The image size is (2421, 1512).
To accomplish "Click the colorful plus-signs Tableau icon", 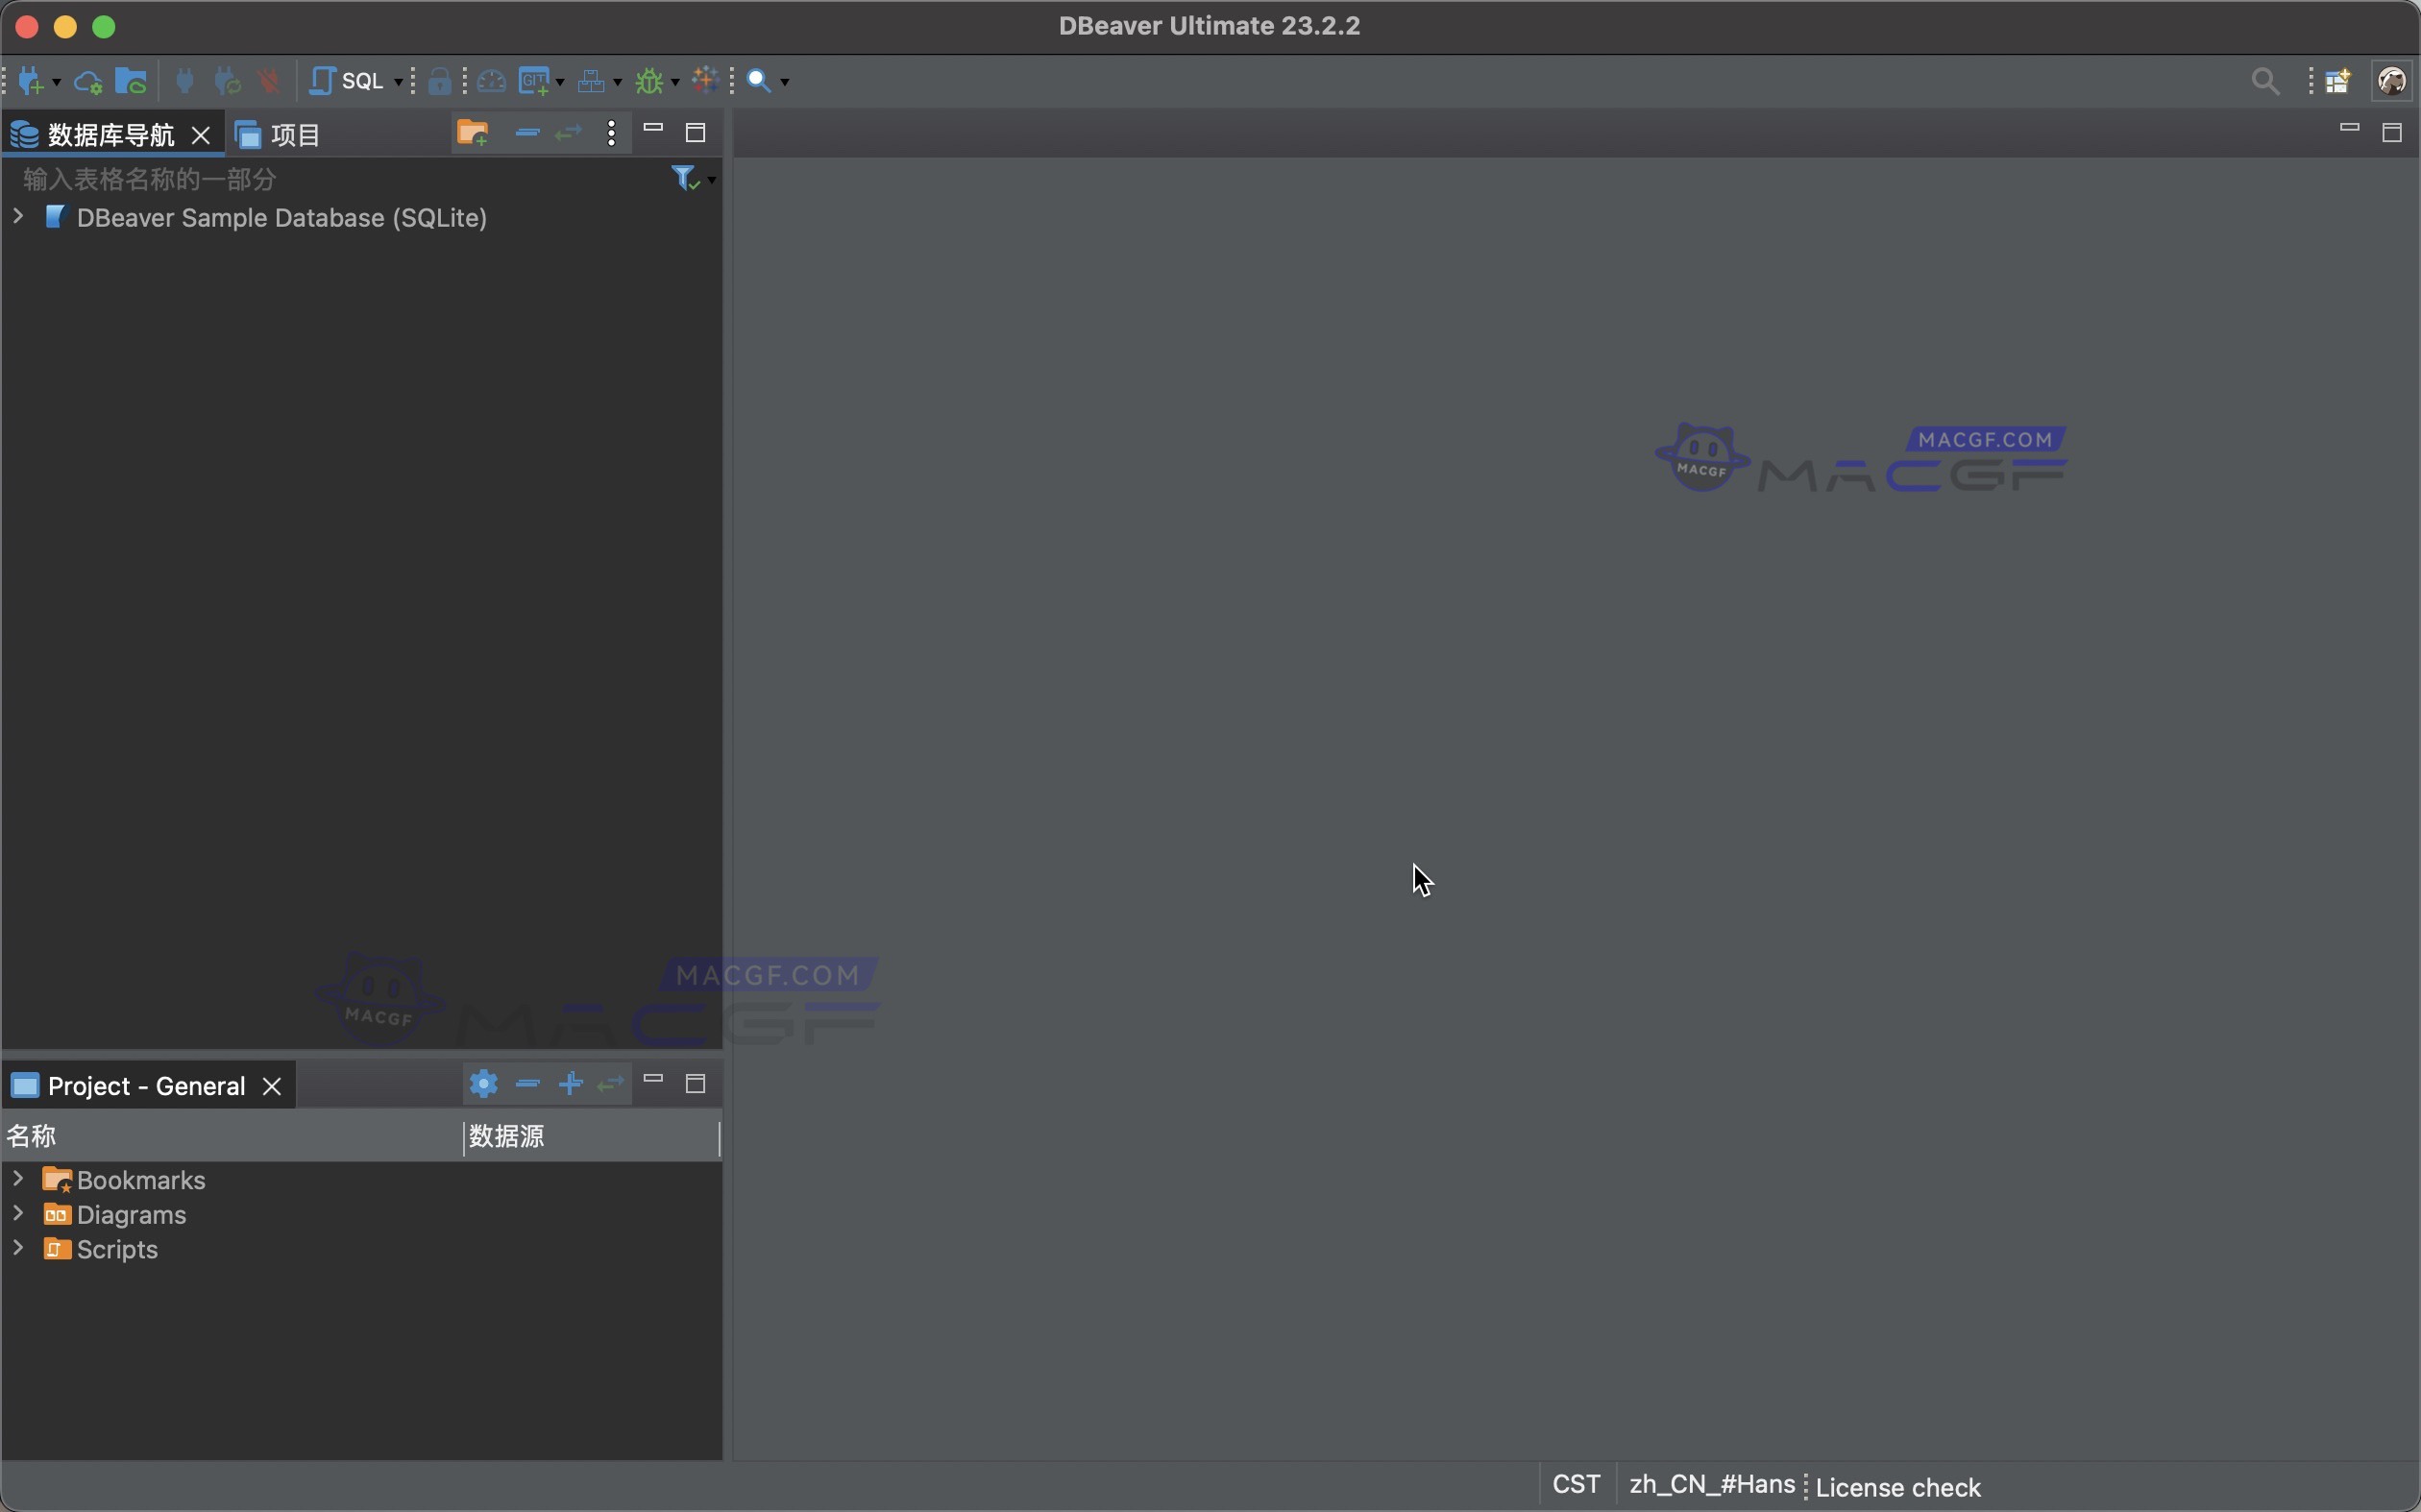I will pos(706,80).
